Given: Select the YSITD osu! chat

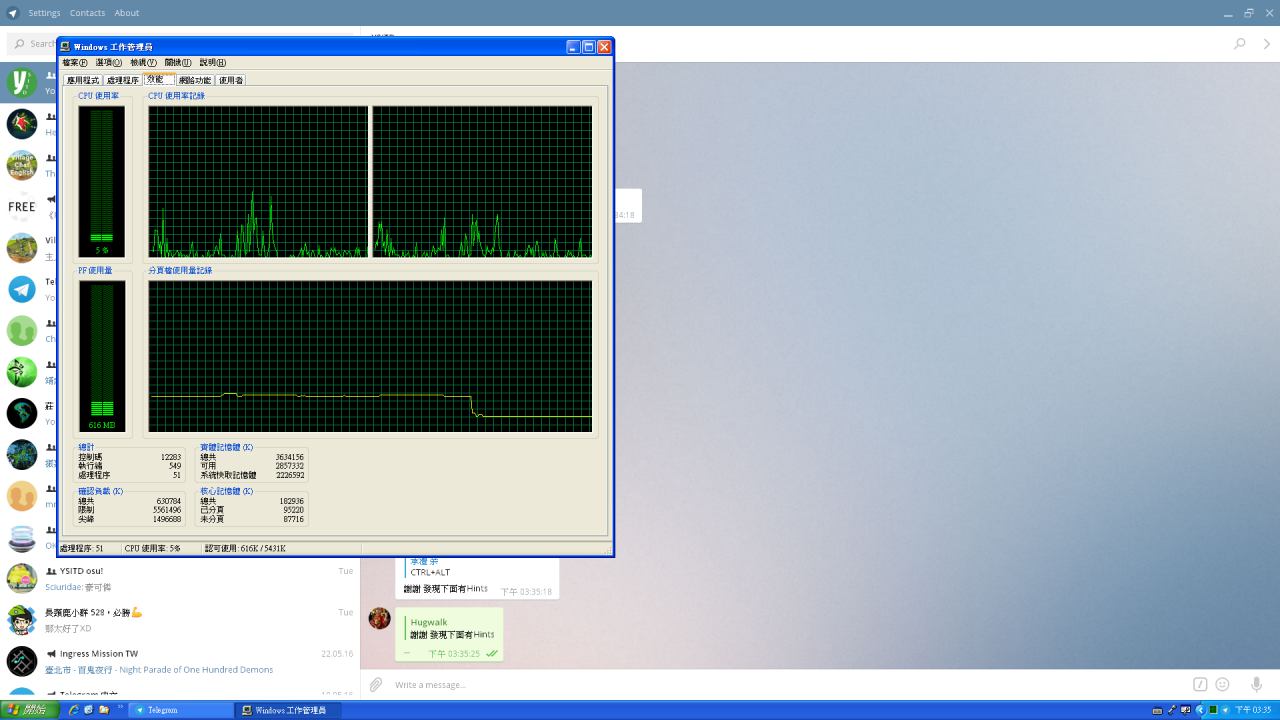Looking at the screenshot, I should tap(180, 578).
